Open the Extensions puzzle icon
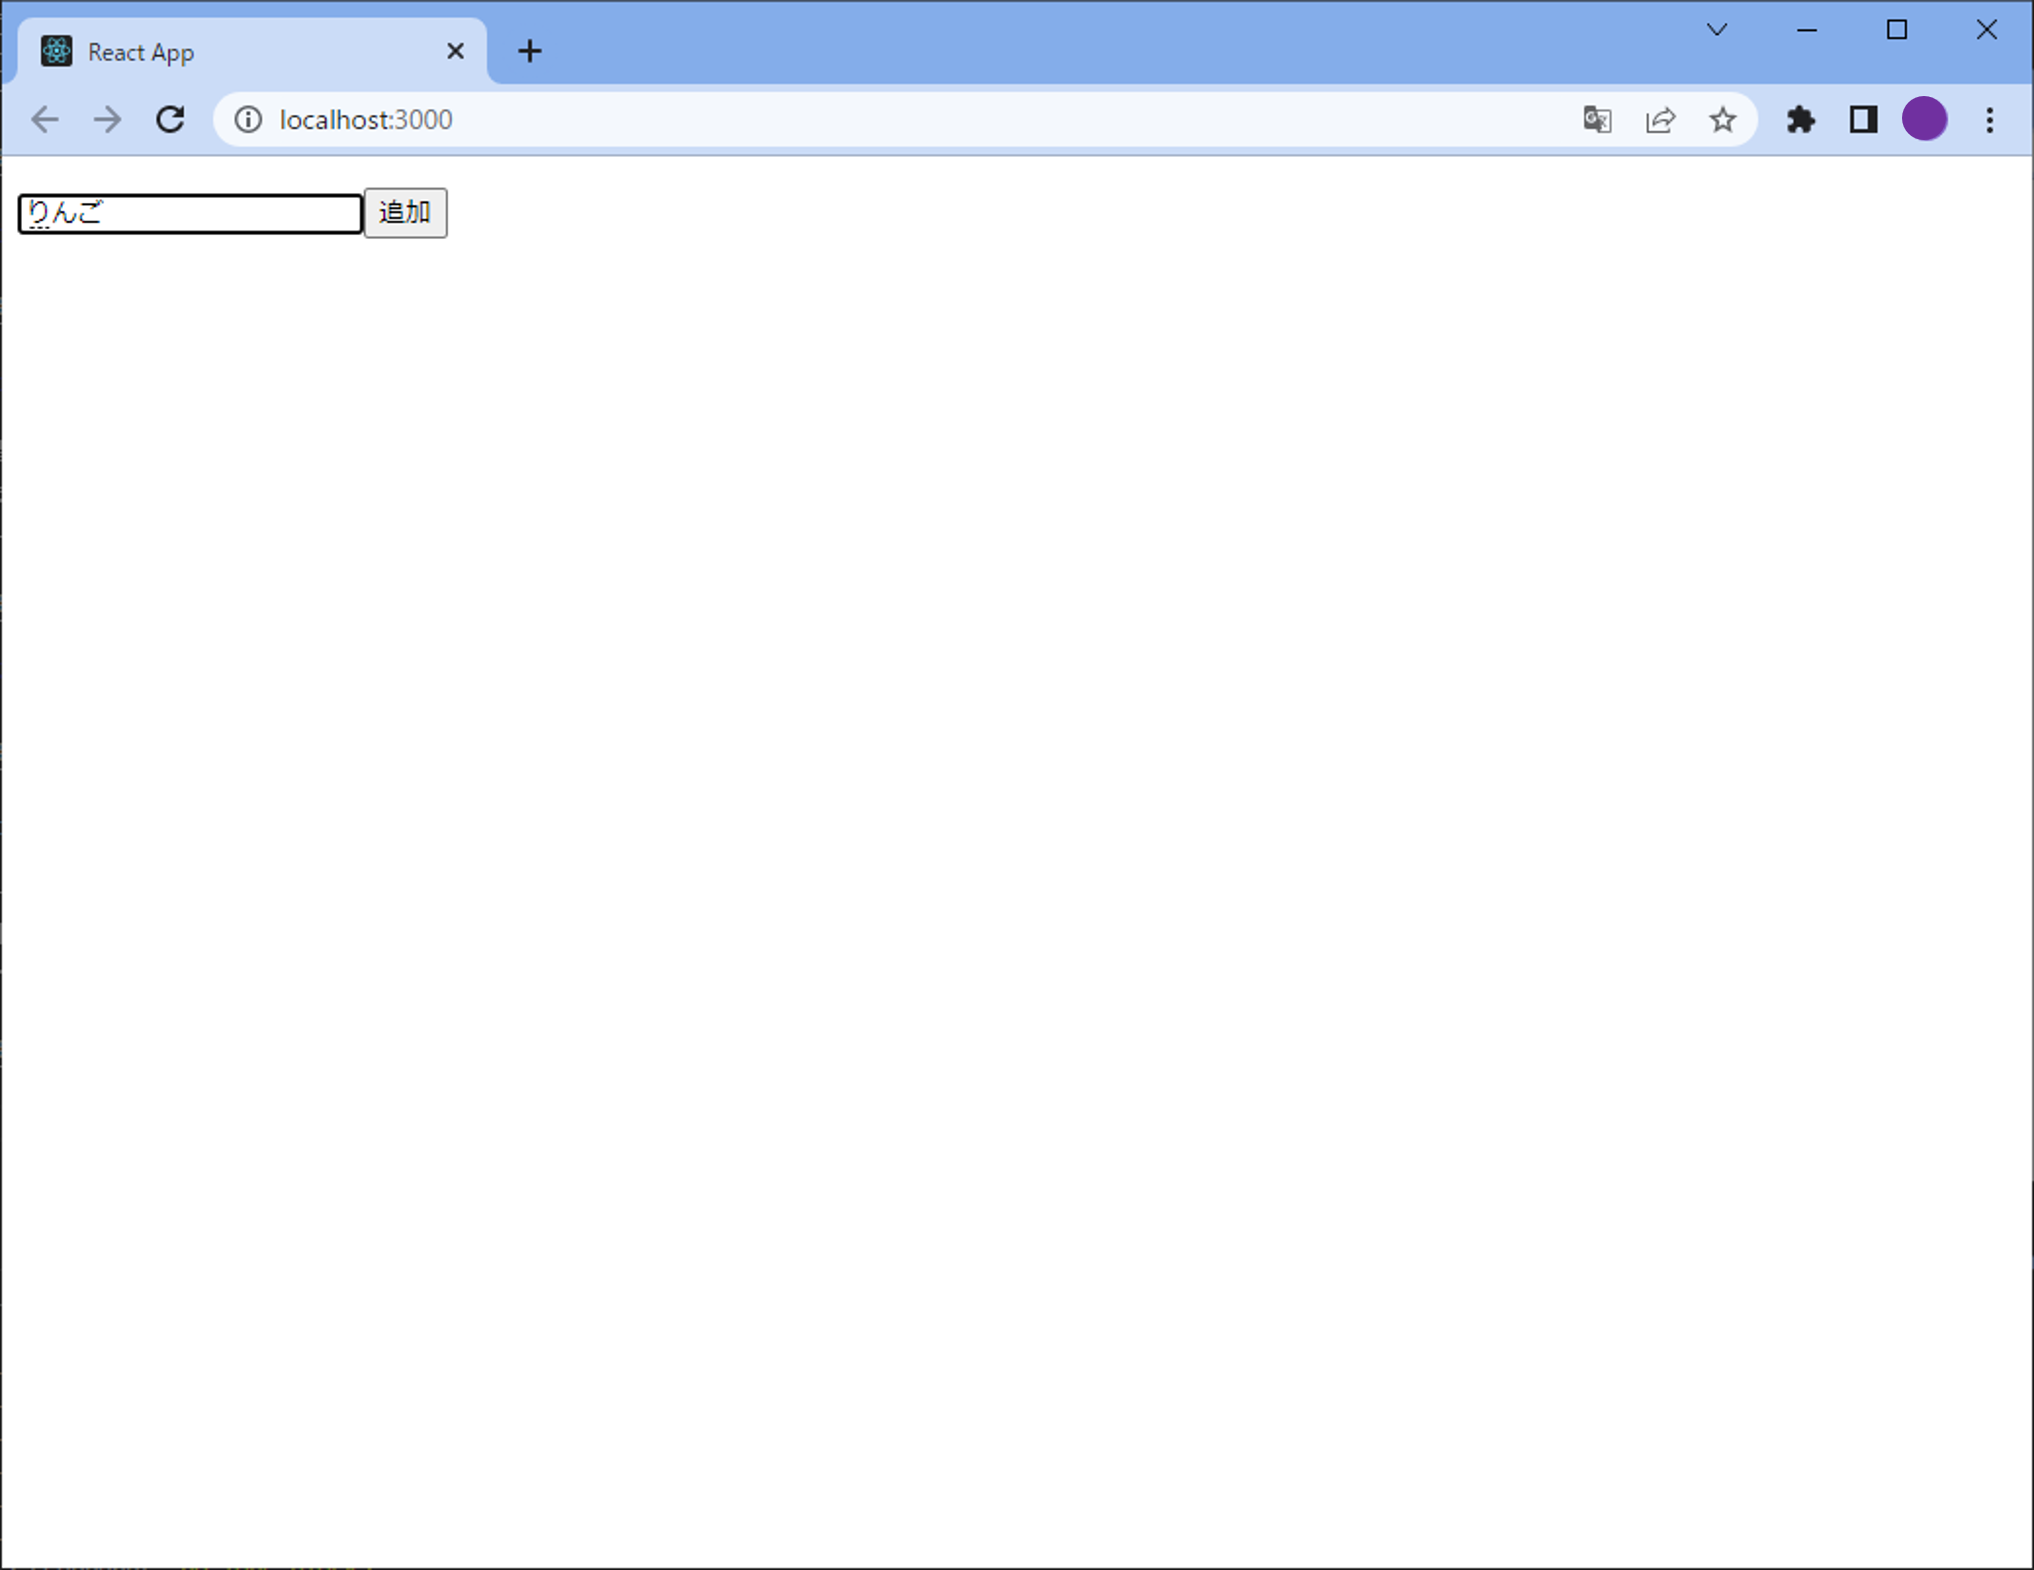This screenshot has height=1570, width=2034. coord(1801,120)
